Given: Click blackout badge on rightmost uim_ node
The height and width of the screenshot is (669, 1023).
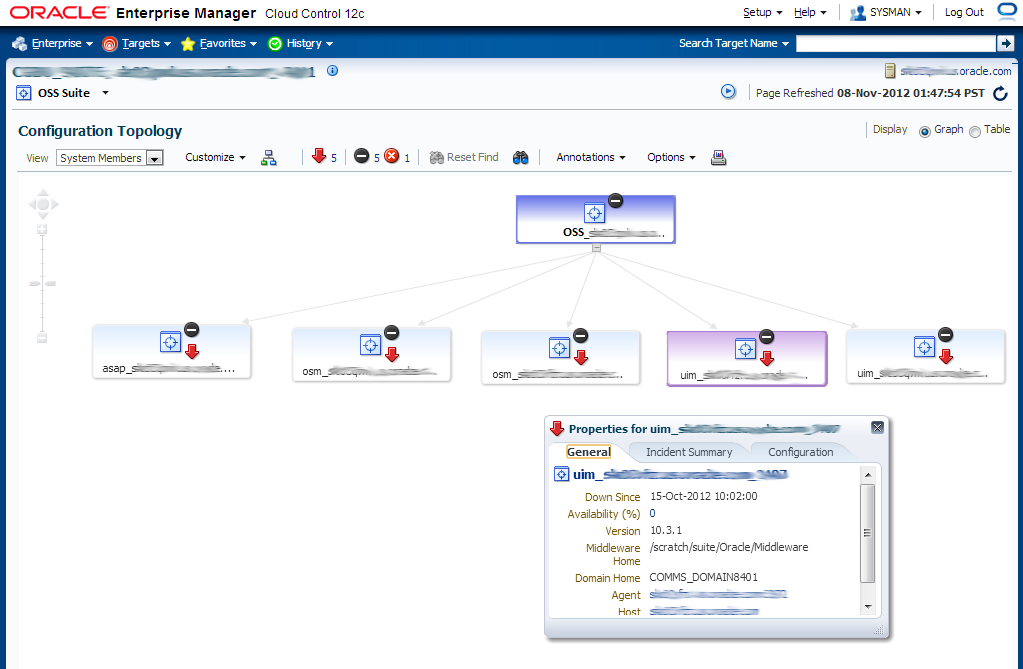Looking at the screenshot, I should (x=946, y=335).
